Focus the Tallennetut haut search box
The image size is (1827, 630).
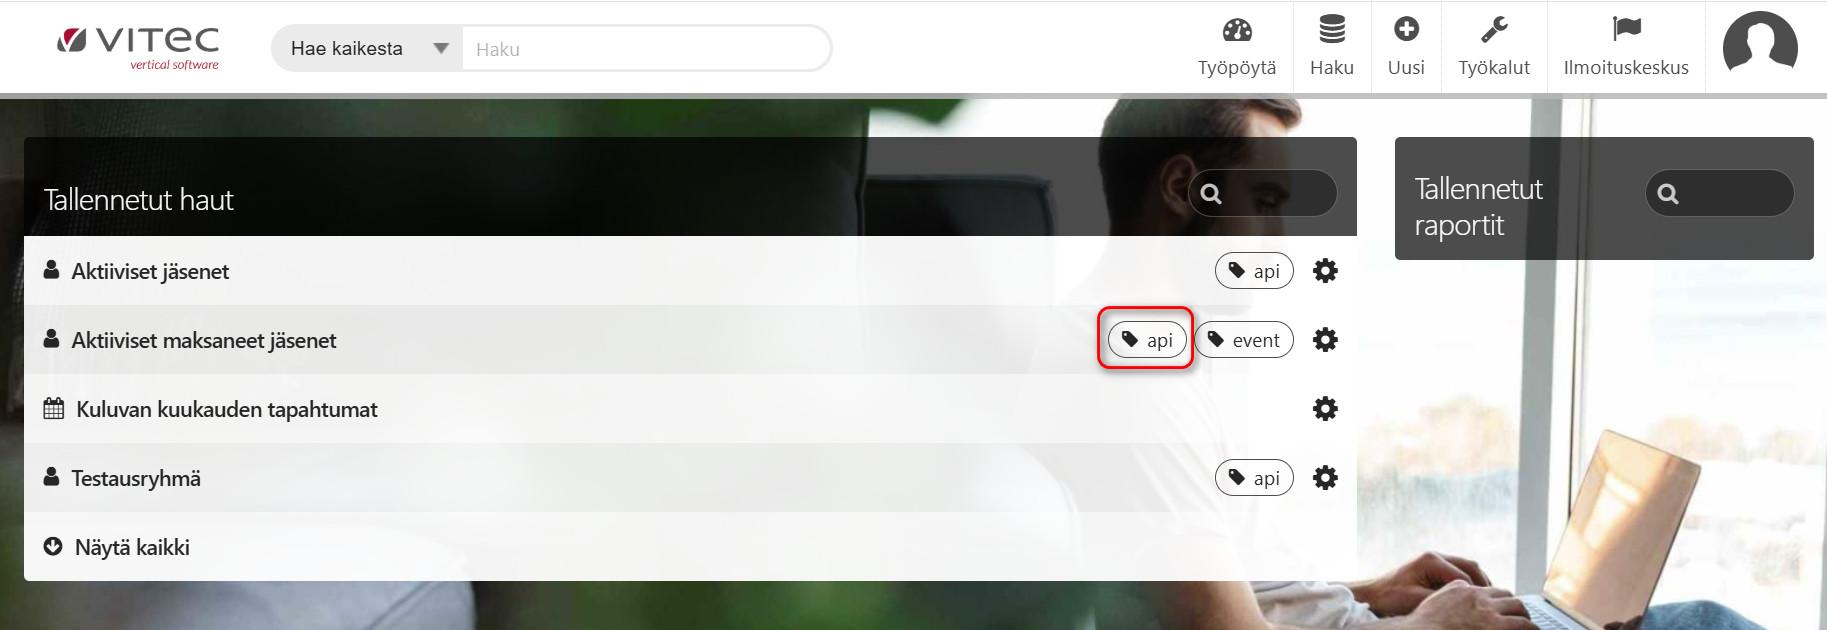1262,193
